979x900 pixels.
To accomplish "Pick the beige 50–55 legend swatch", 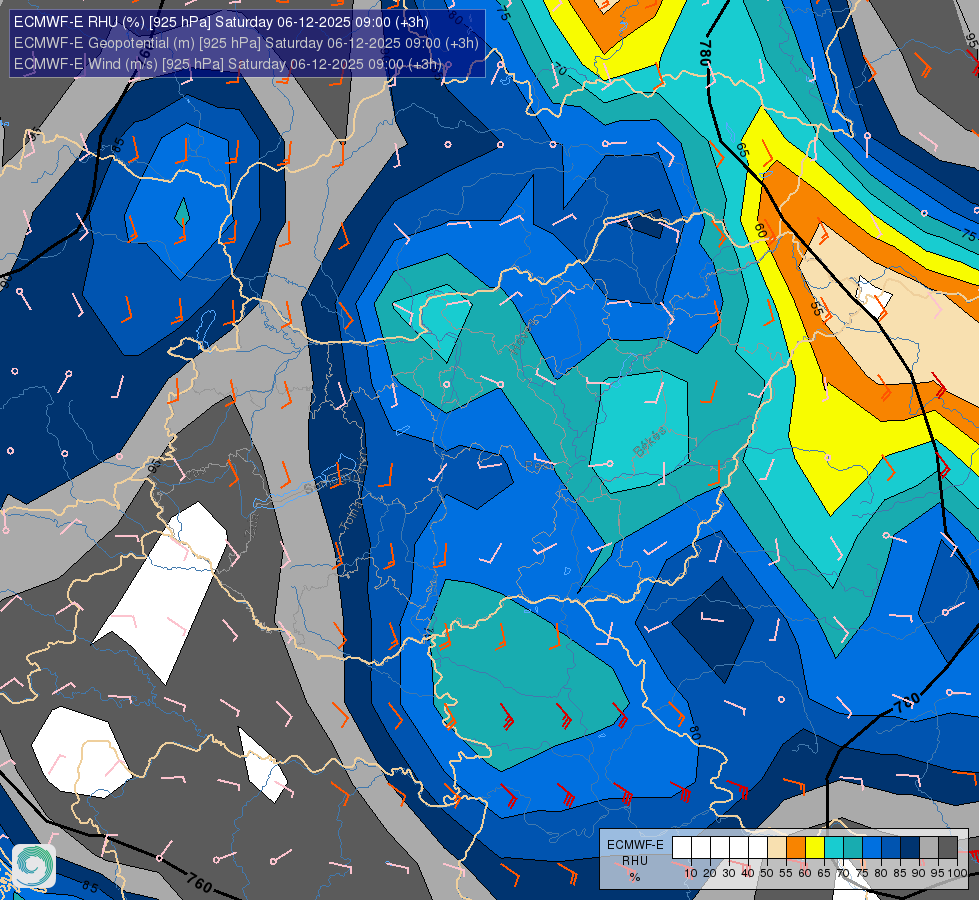I will pyautogui.click(x=777, y=848).
